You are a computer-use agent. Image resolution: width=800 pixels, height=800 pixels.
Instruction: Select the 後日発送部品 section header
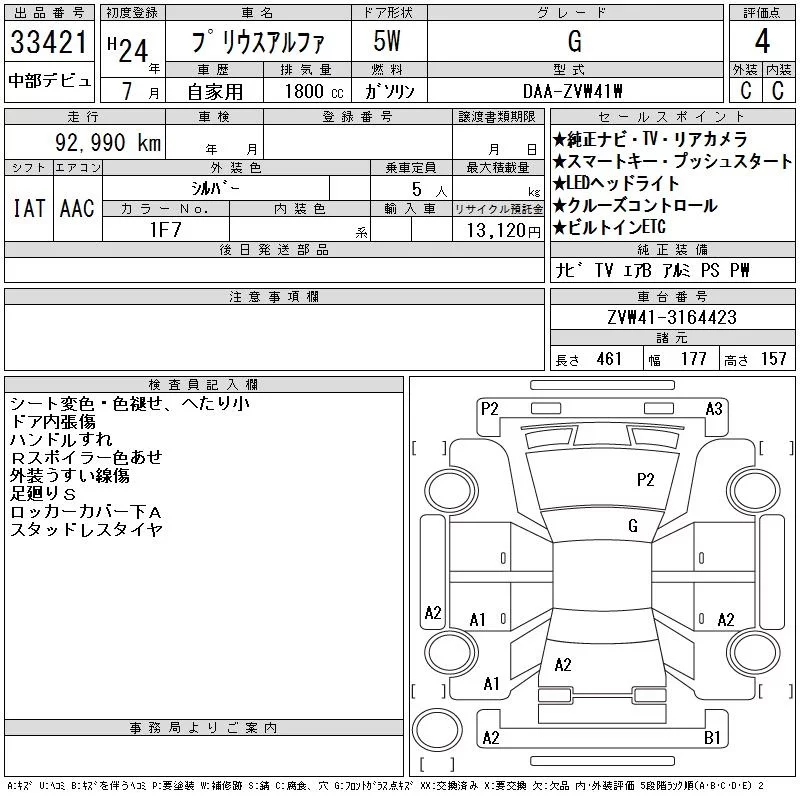(x=274, y=249)
